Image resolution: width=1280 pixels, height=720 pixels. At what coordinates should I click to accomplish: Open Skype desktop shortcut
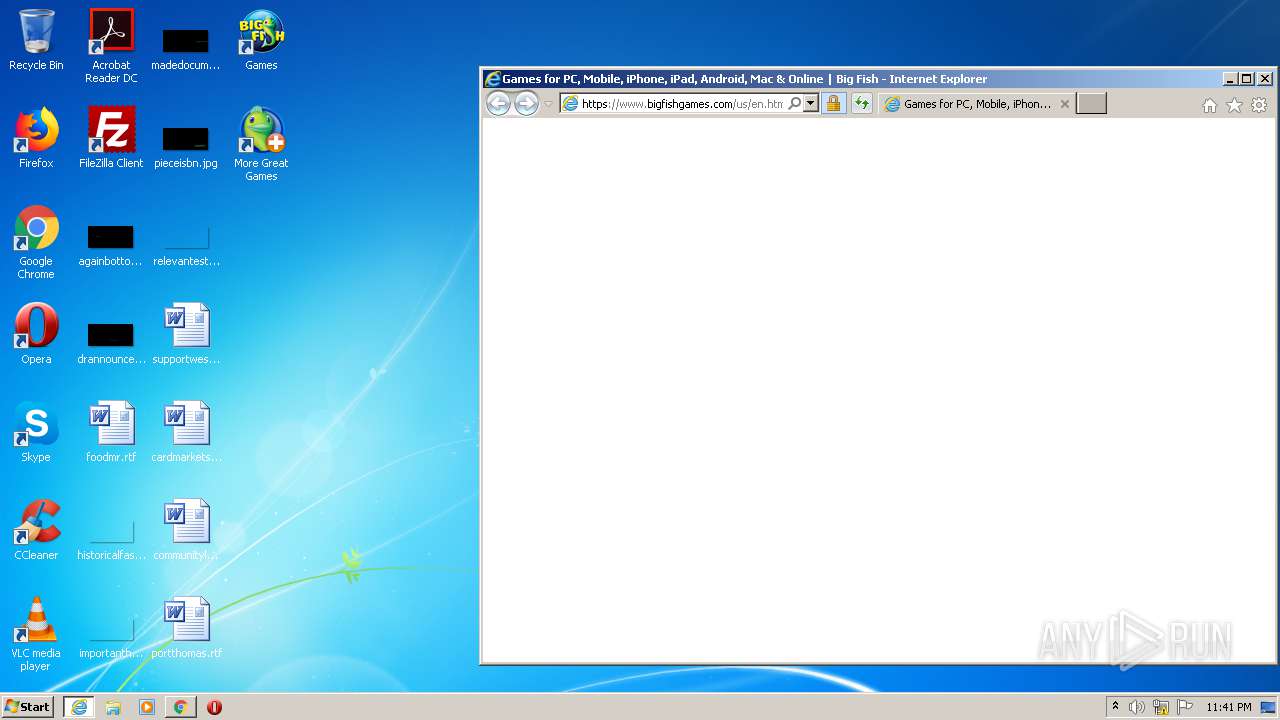(x=36, y=432)
